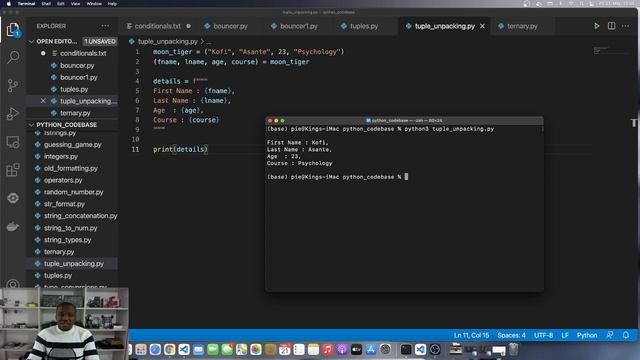640x360 pixels.
Task: Collapse the PYTHON_CODEBASE folder section
Action: tap(73, 124)
